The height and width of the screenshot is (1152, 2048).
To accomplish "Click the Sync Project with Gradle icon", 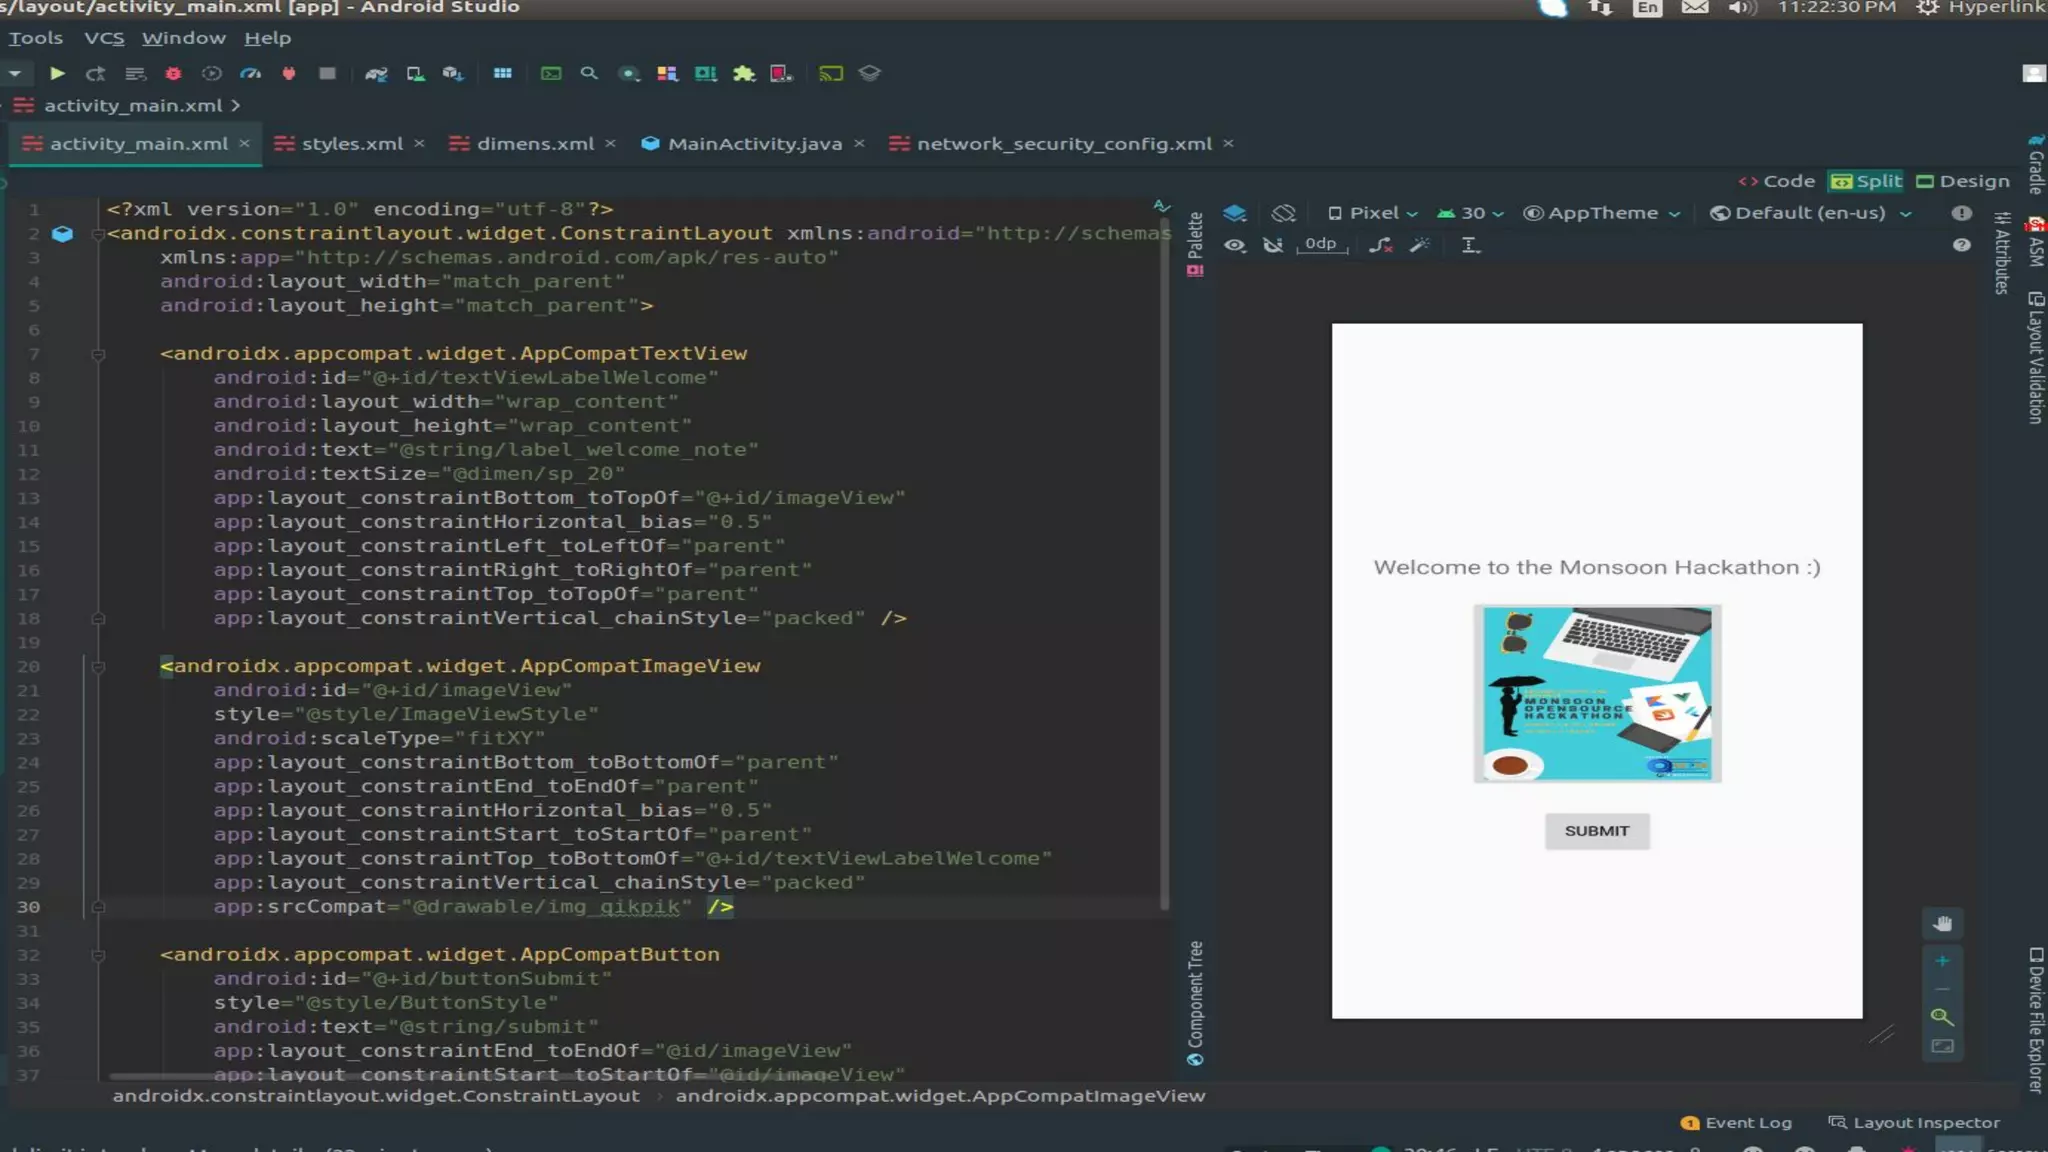I will 376,73.
